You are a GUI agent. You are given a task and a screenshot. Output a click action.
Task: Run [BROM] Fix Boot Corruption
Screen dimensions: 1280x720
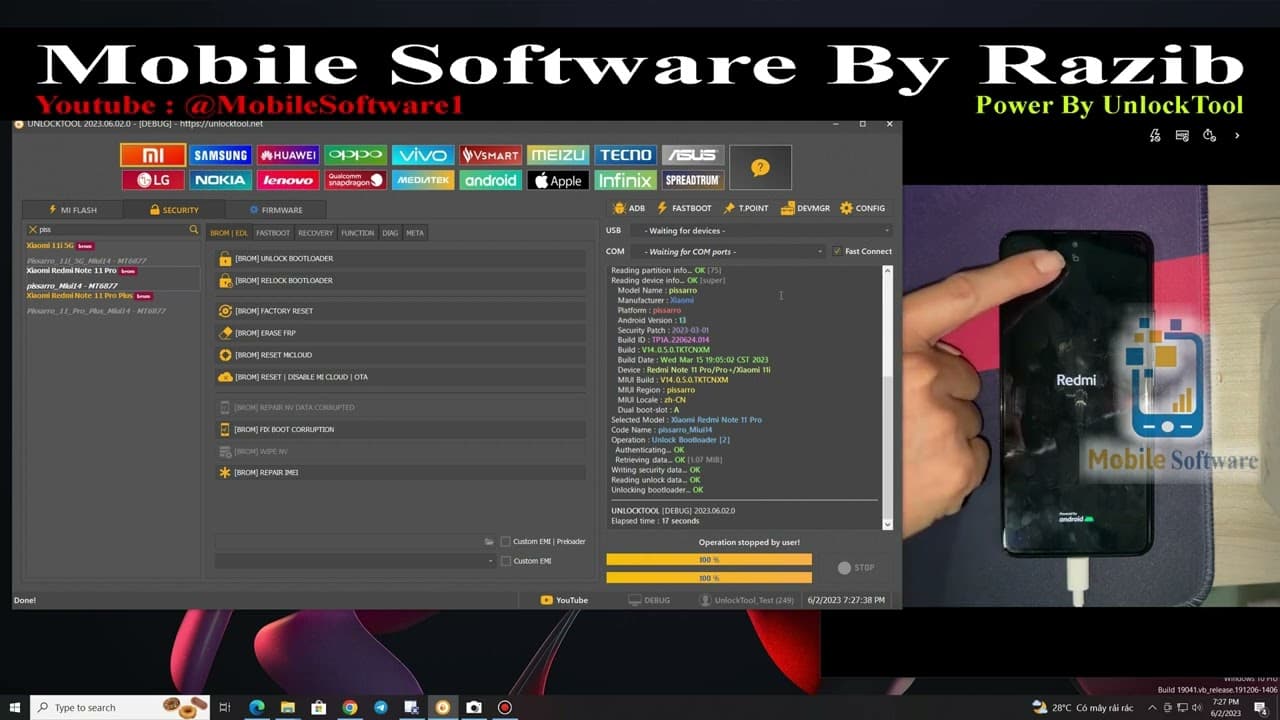pyautogui.click(x=400, y=429)
